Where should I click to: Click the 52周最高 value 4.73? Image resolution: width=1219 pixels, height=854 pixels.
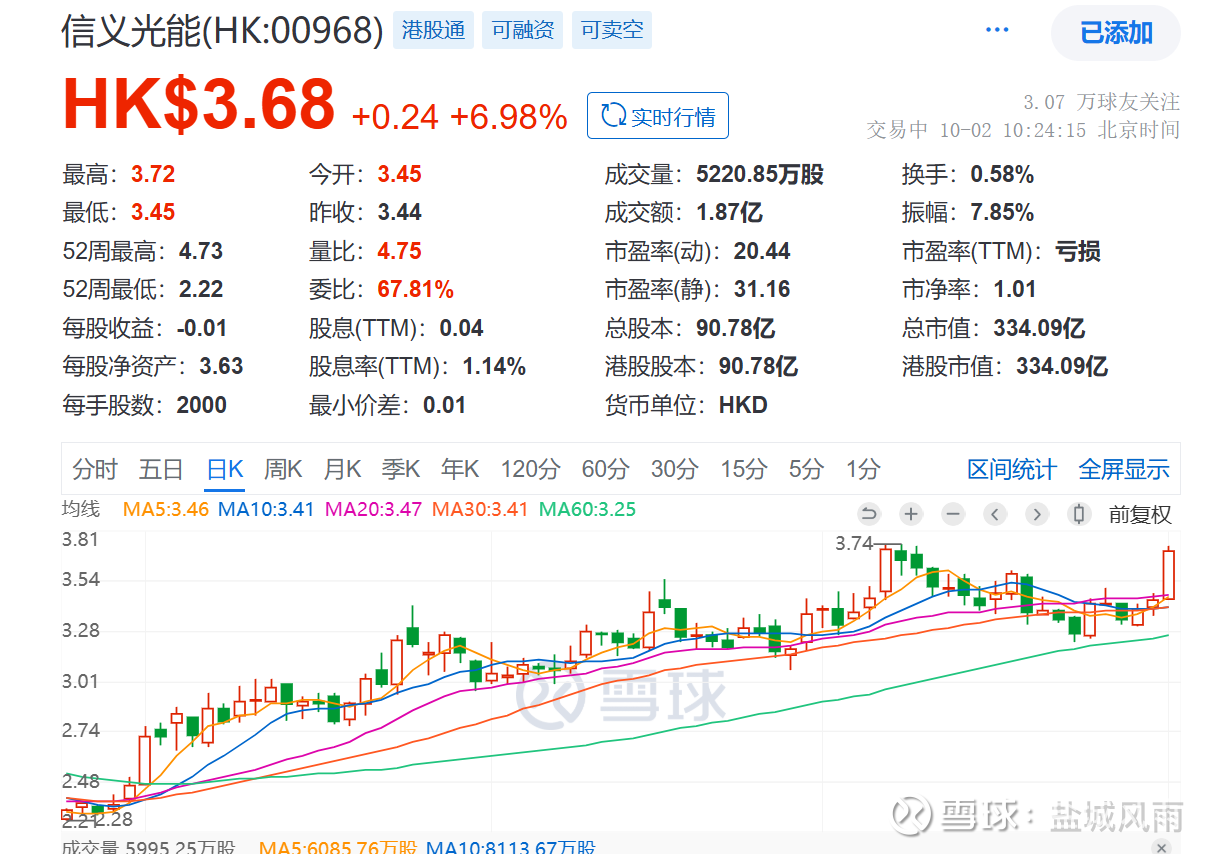click(201, 251)
